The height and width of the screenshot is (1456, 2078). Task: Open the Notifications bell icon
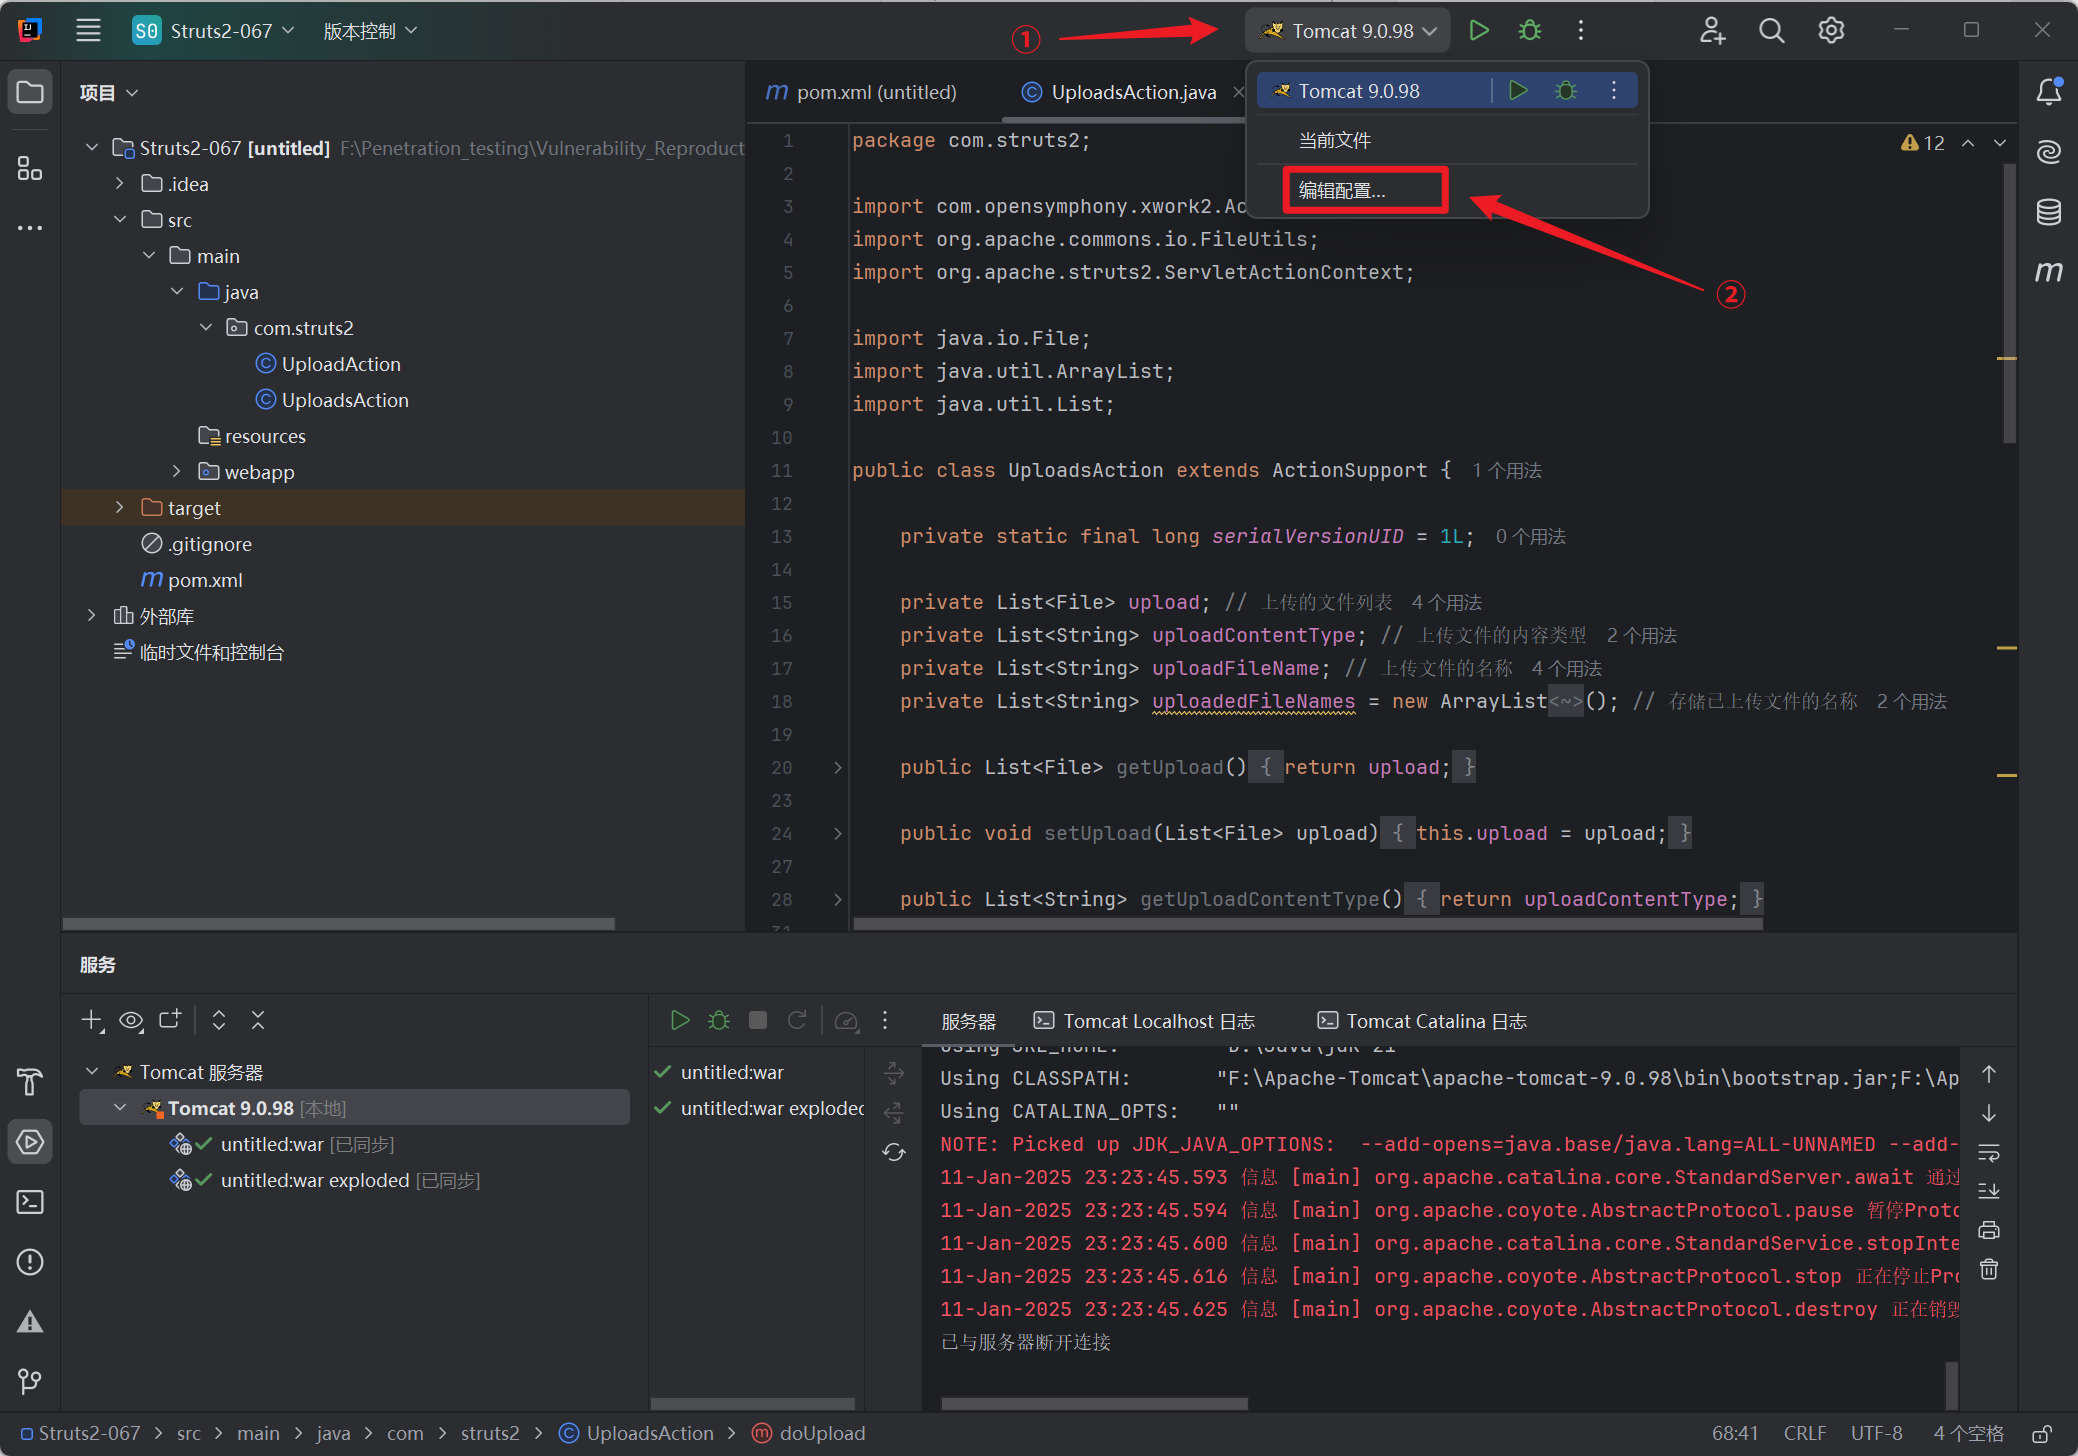2048,92
